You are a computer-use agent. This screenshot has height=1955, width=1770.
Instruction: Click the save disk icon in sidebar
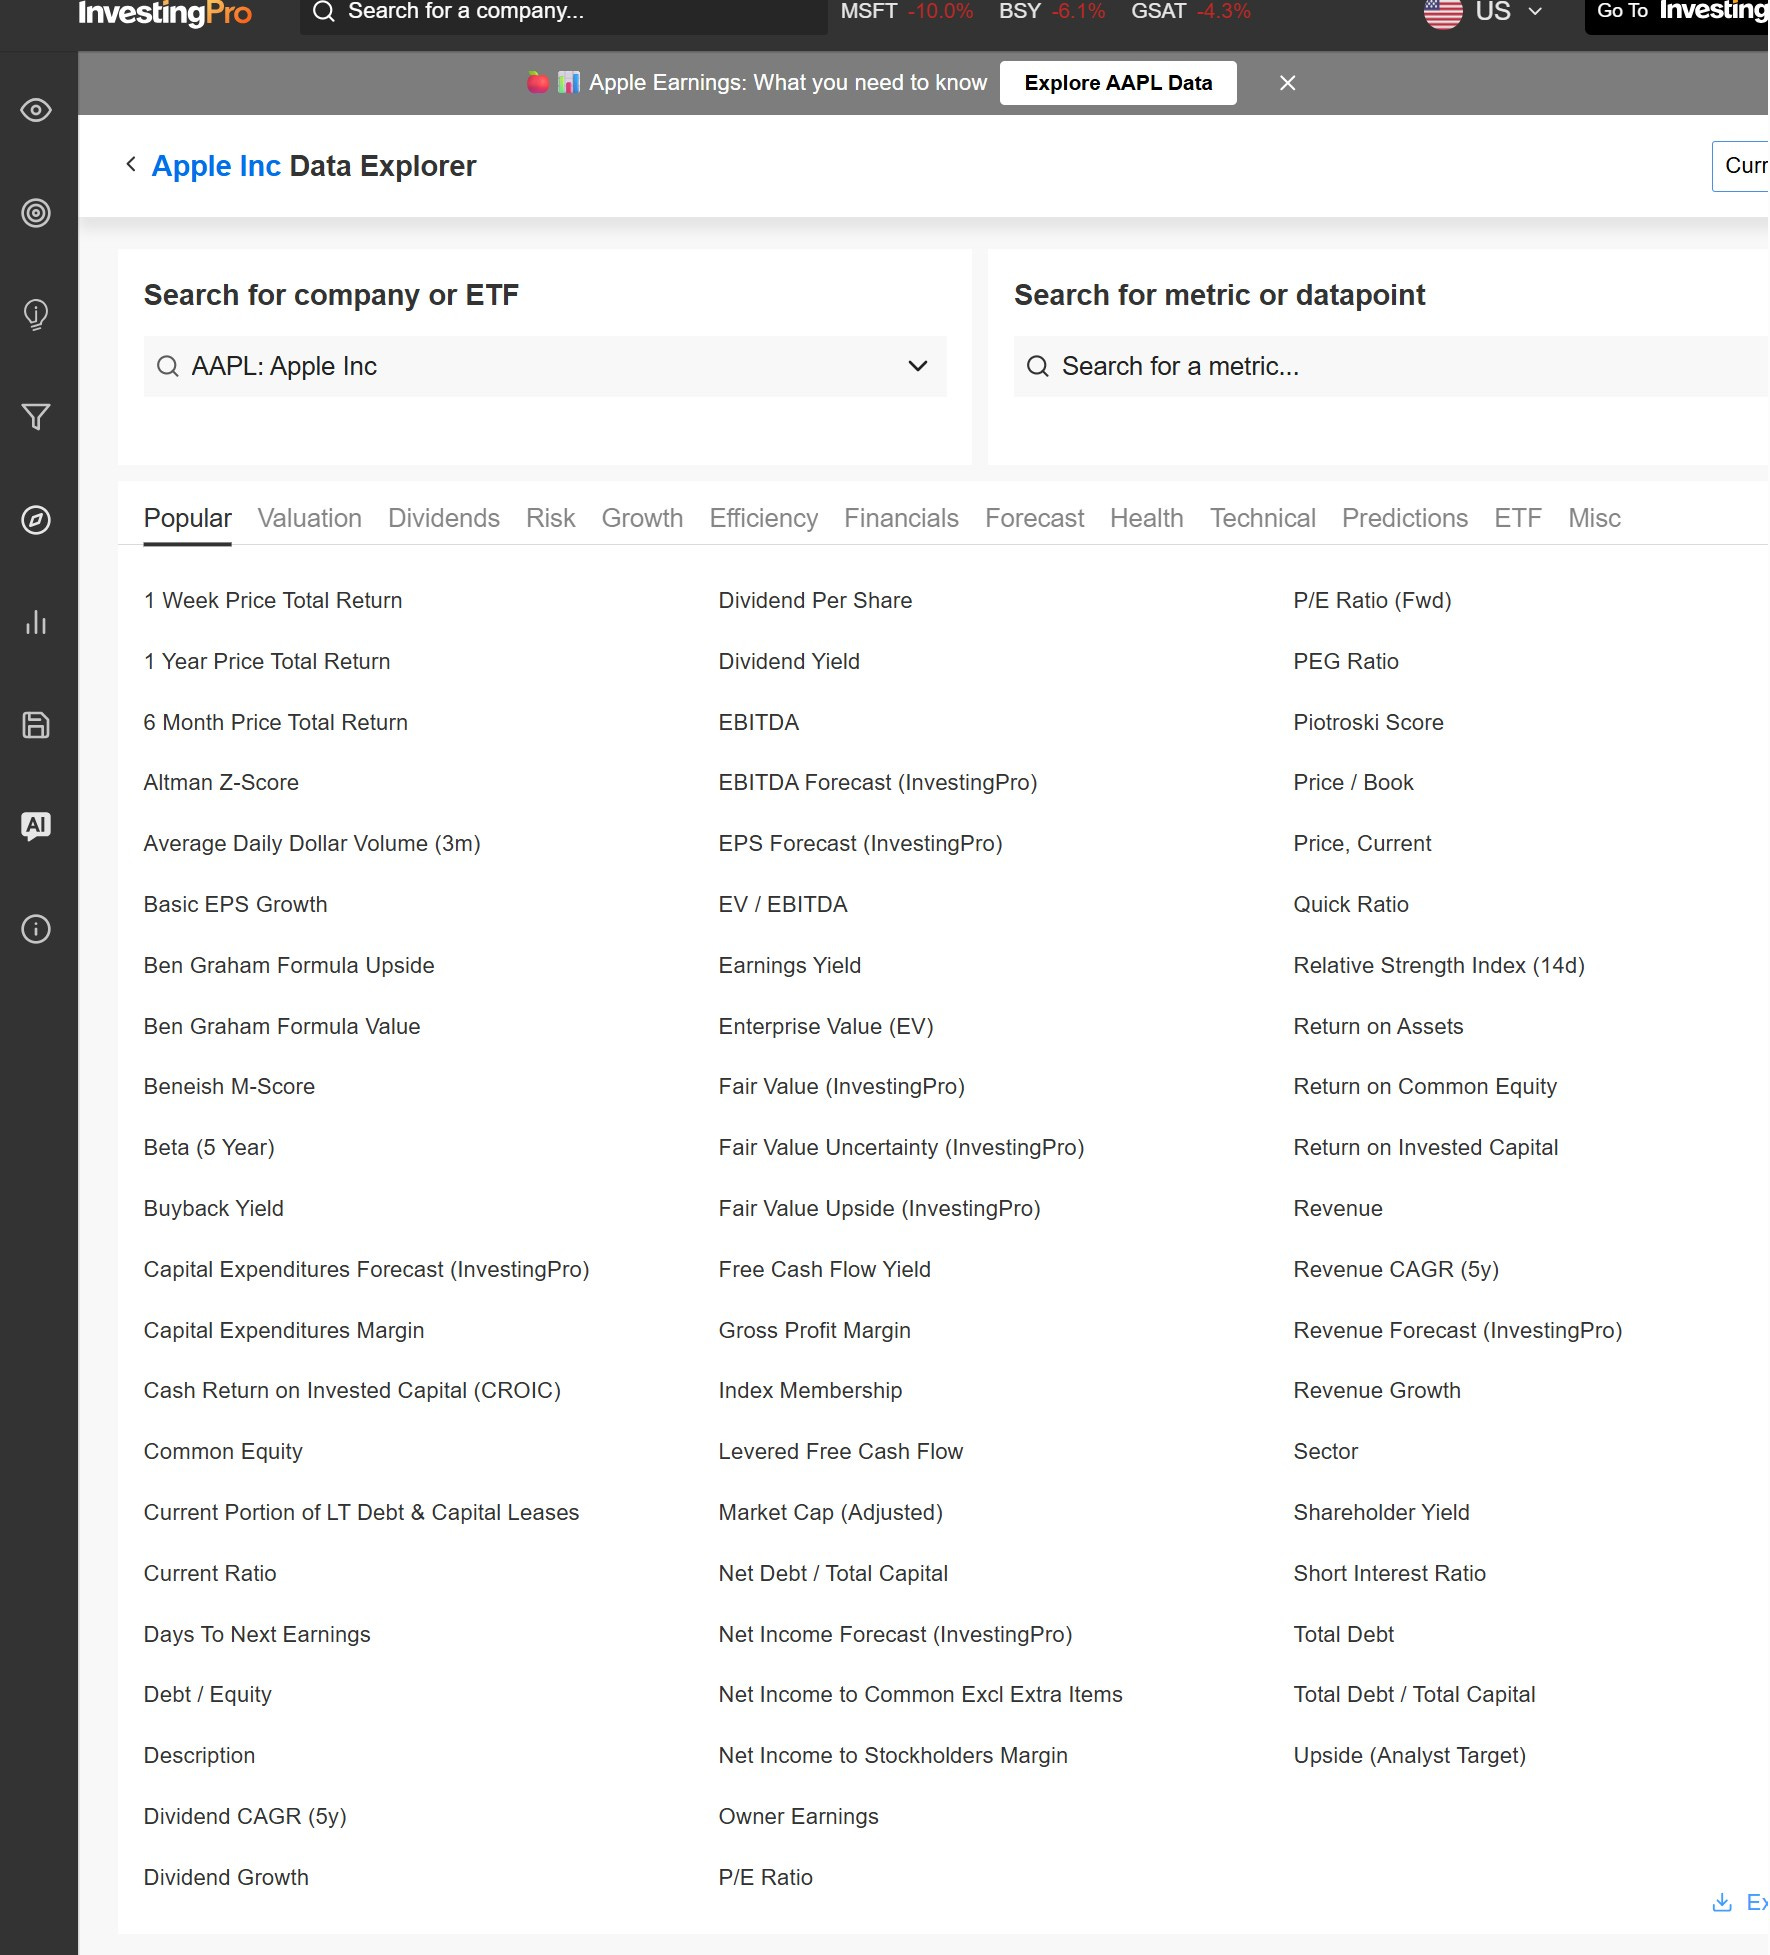pos(36,725)
